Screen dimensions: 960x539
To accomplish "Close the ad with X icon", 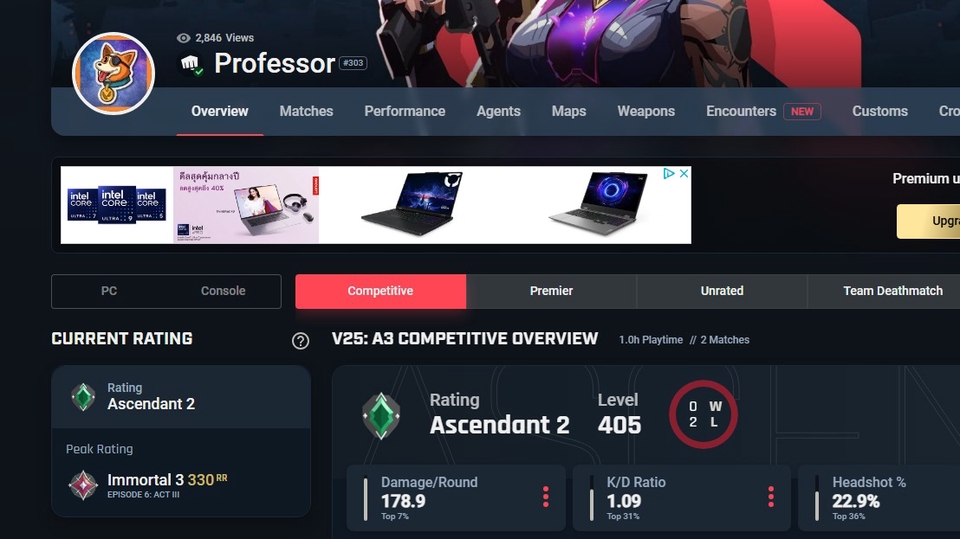I will pos(684,173).
